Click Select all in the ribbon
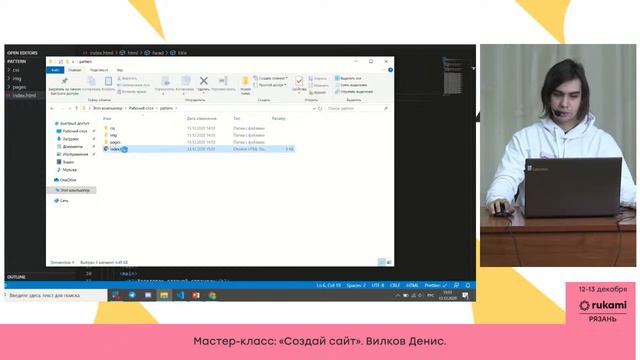The image size is (640, 360). pyautogui.click(x=348, y=78)
